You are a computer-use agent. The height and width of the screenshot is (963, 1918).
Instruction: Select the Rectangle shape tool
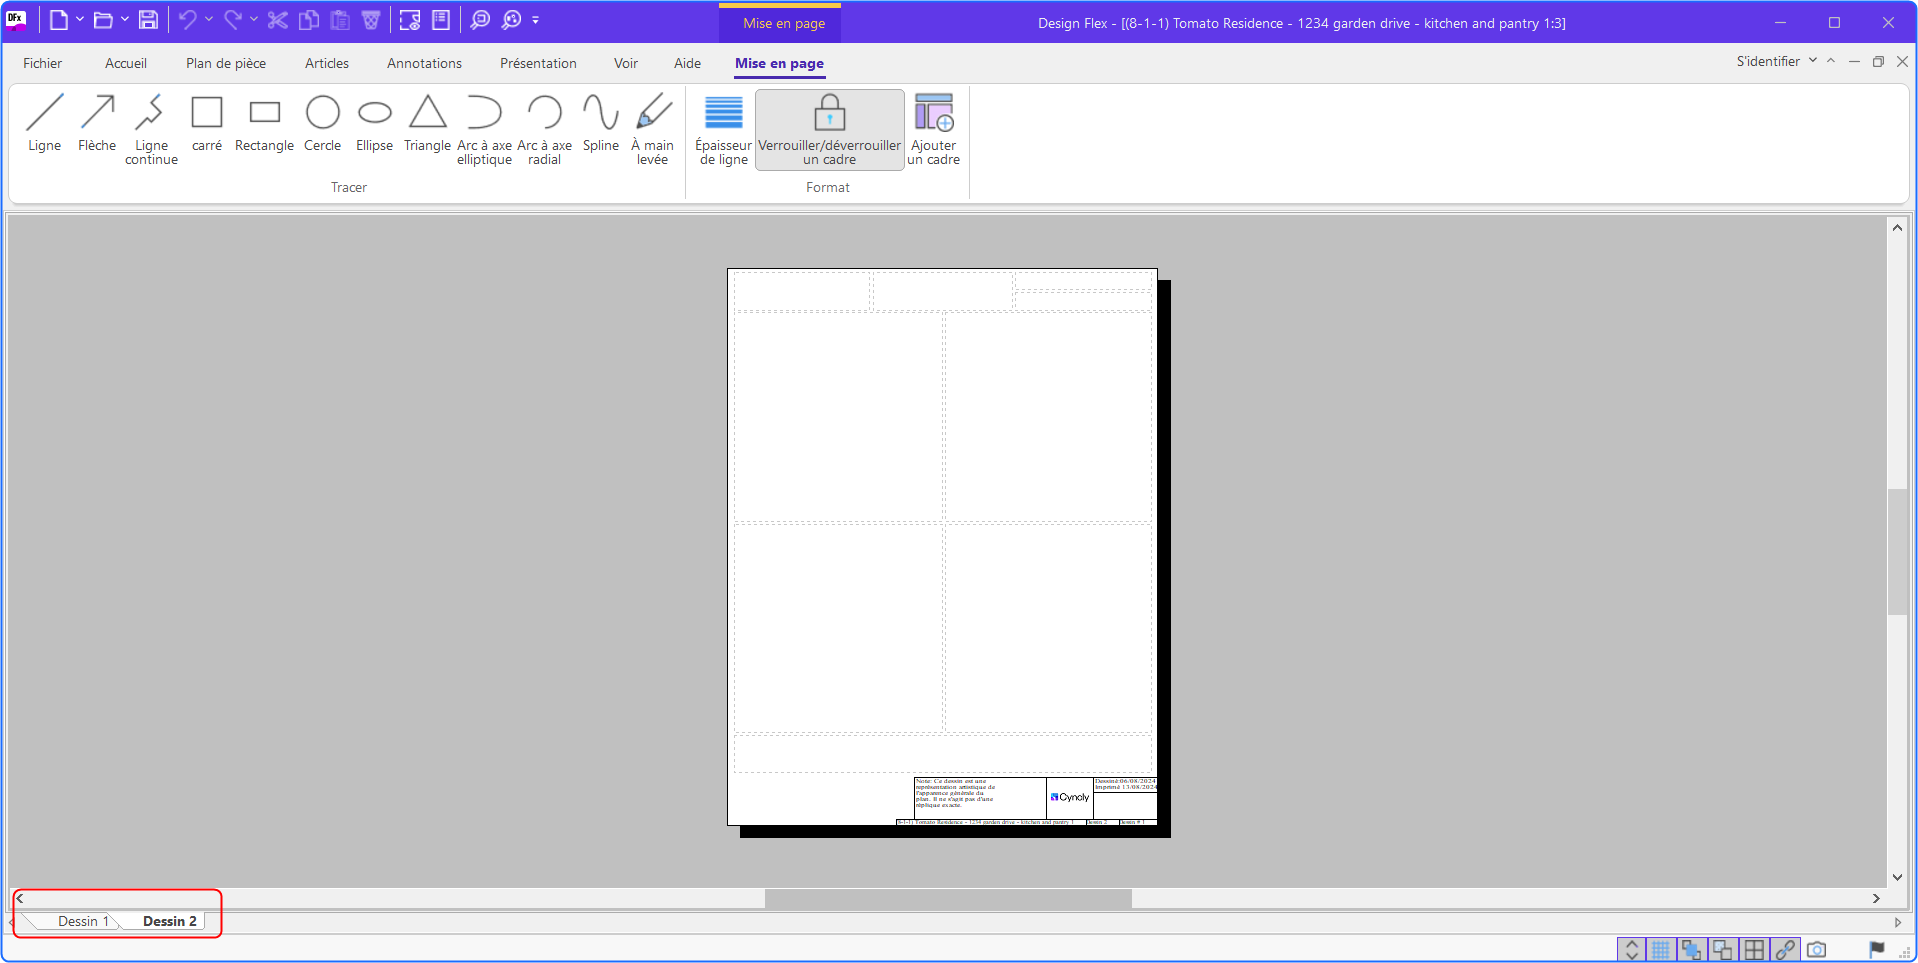click(264, 124)
